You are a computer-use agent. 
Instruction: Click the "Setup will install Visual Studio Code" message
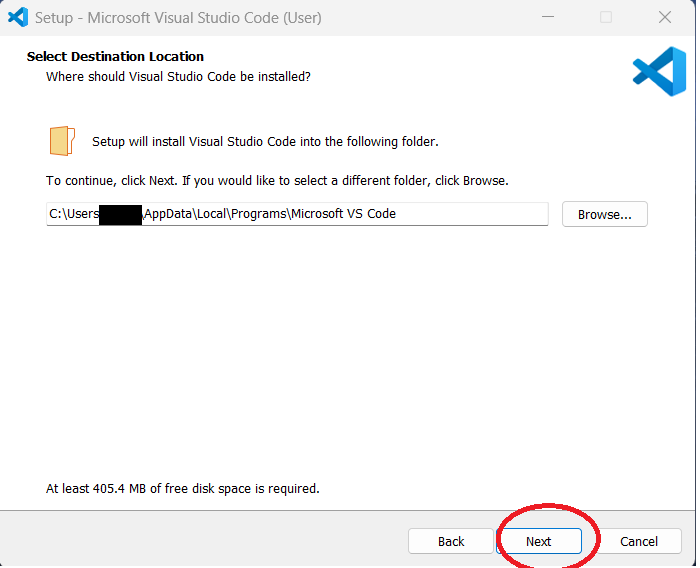click(265, 142)
